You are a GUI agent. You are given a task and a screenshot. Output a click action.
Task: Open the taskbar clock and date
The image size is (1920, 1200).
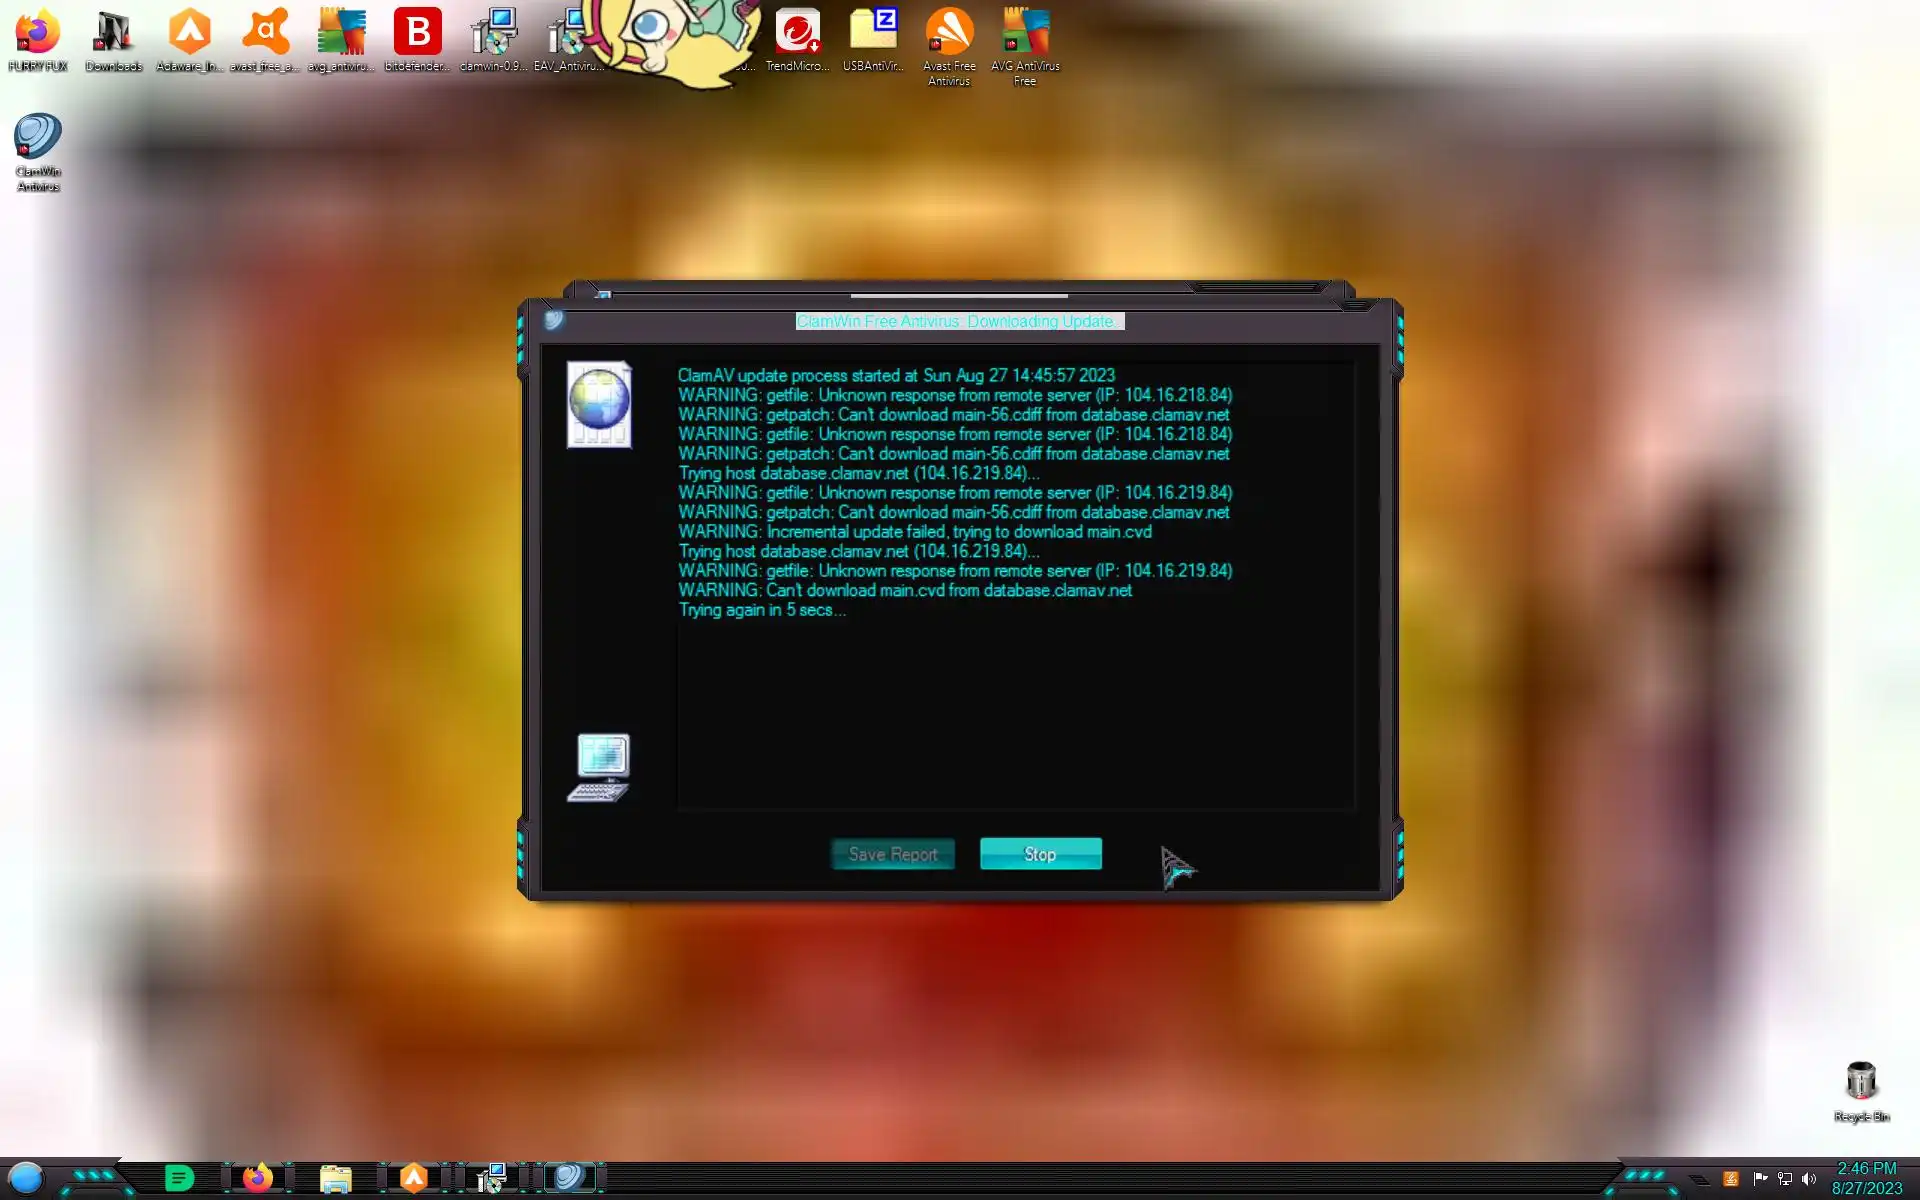click(1866, 1178)
